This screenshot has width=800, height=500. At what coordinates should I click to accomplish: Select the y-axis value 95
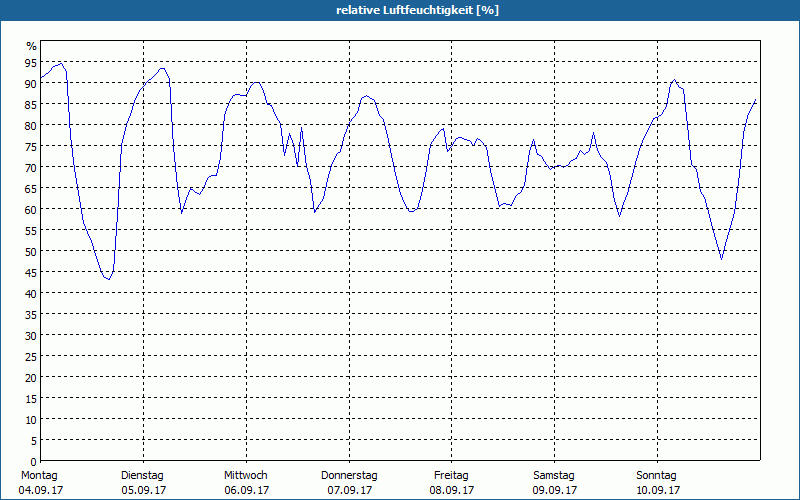[31, 63]
